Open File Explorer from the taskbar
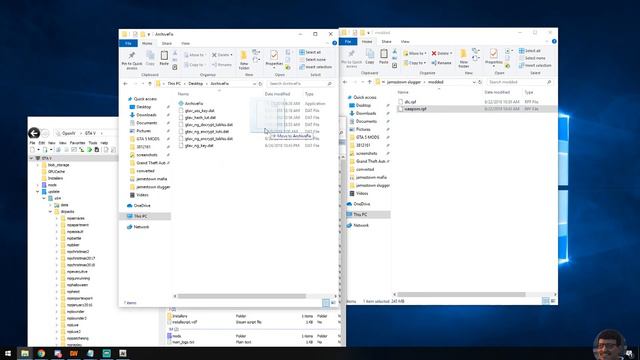 (25, 353)
